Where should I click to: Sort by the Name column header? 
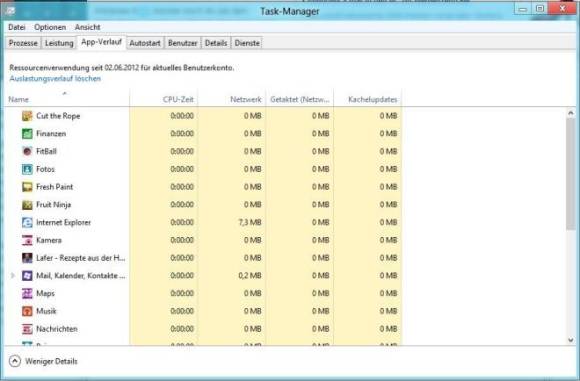[67, 98]
